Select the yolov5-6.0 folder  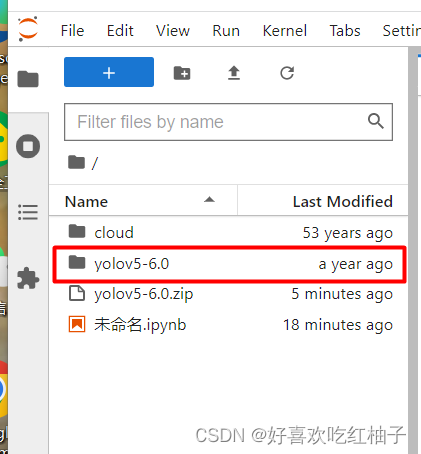(x=229, y=264)
